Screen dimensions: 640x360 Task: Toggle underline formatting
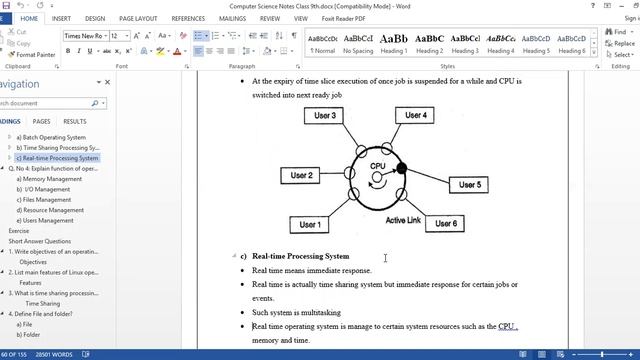[x=90, y=51]
